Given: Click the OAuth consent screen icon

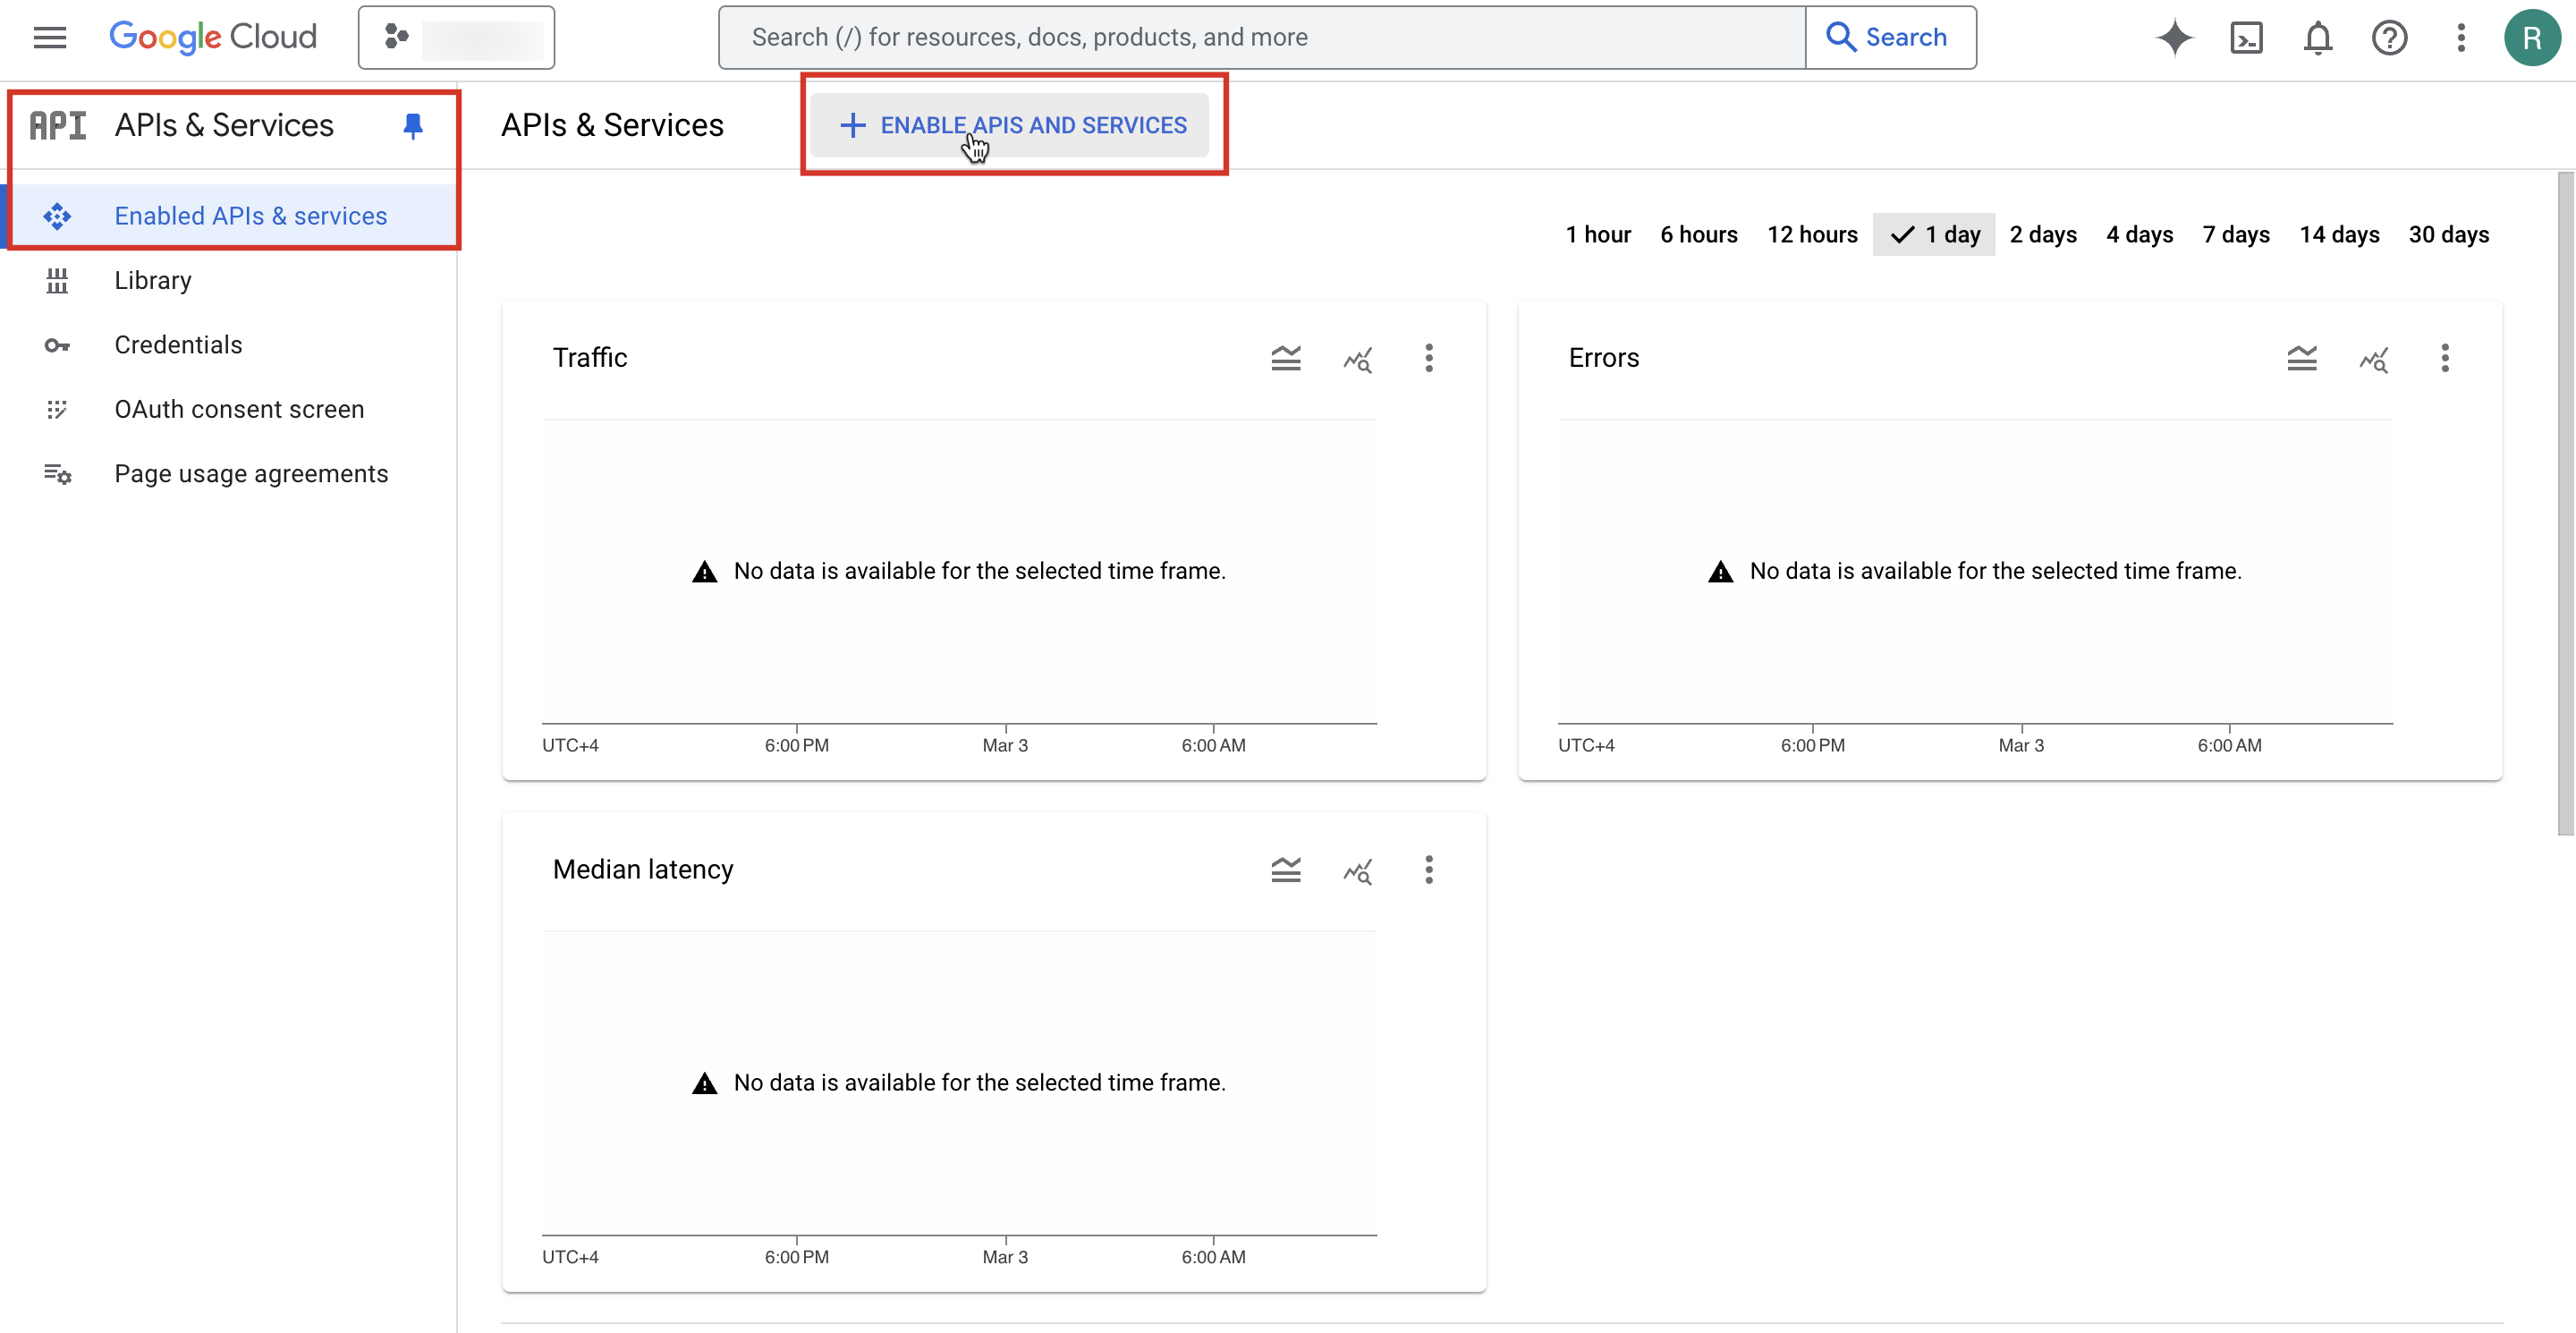Looking at the screenshot, I should [57, 410].
